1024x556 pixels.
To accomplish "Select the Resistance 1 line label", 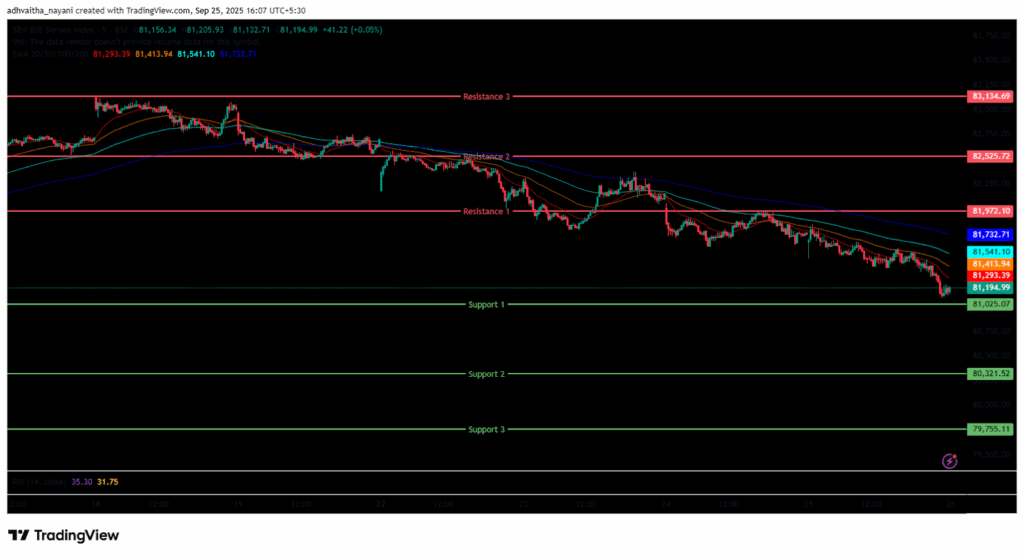I will pyautogui.click(x=486, y=211).
